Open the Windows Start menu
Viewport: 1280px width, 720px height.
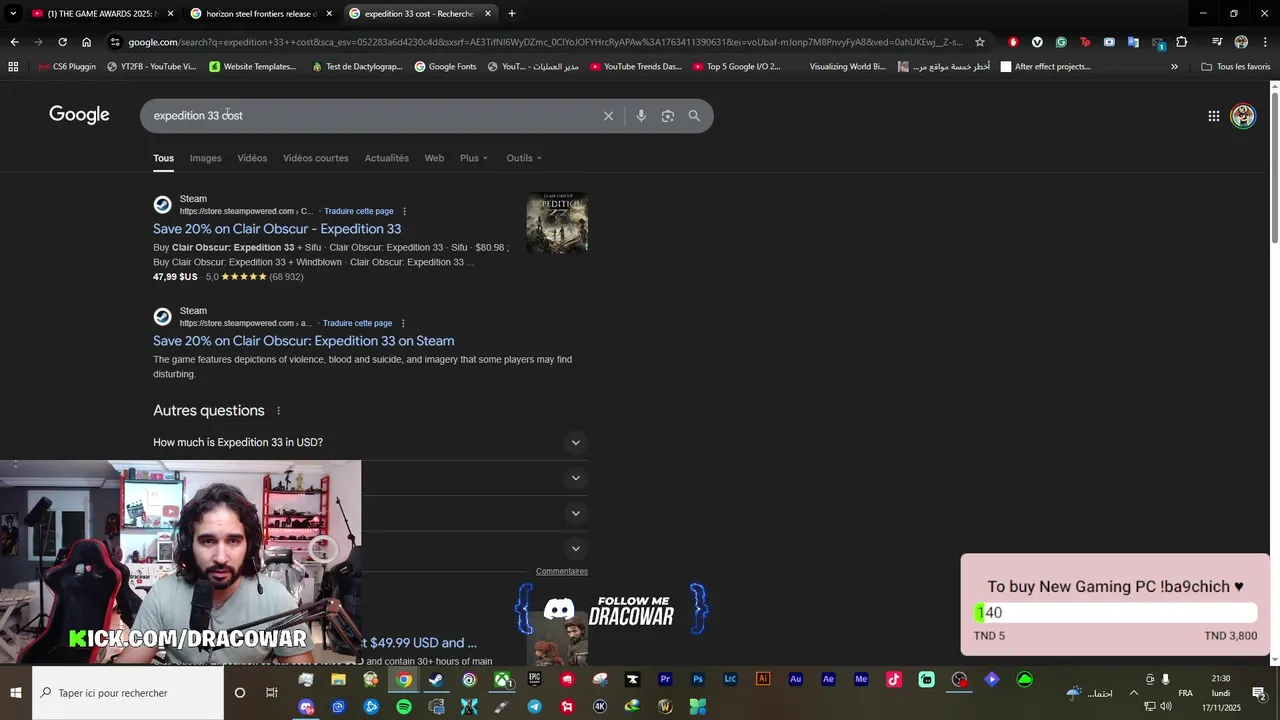[15, 692]
